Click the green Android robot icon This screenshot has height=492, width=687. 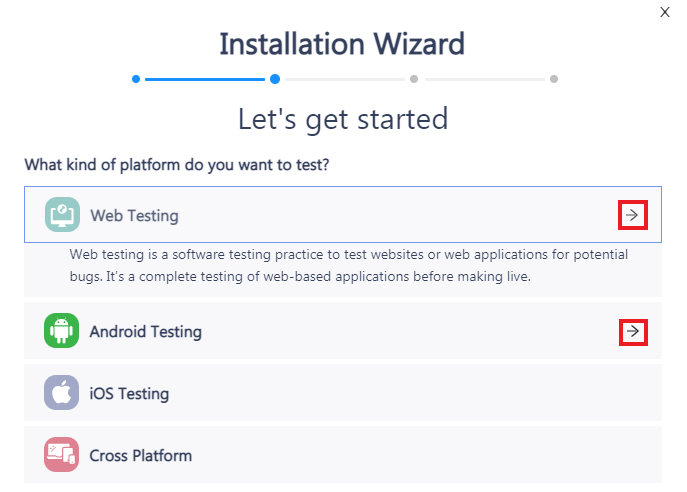(62, 331)
